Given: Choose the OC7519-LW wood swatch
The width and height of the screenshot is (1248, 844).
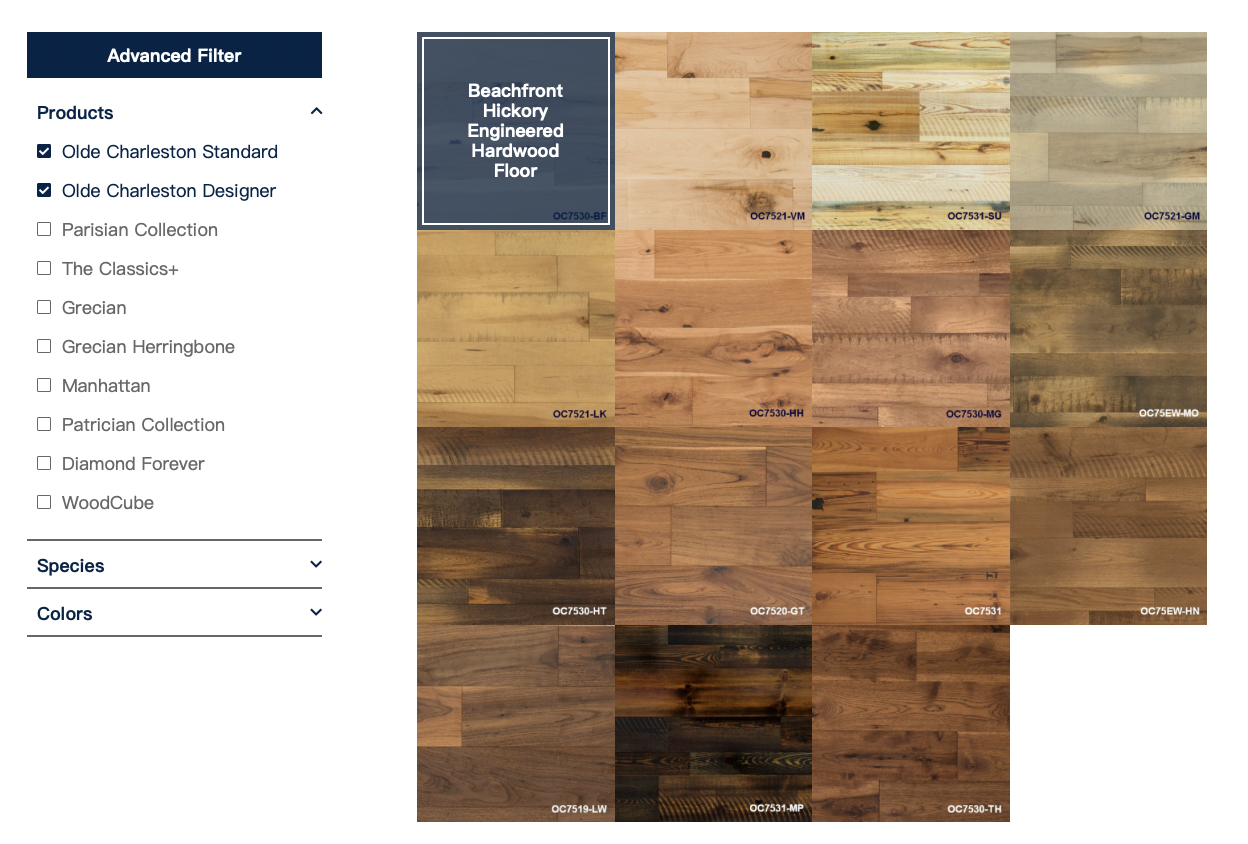Looking at the screenshot, I should coord(515,723).
